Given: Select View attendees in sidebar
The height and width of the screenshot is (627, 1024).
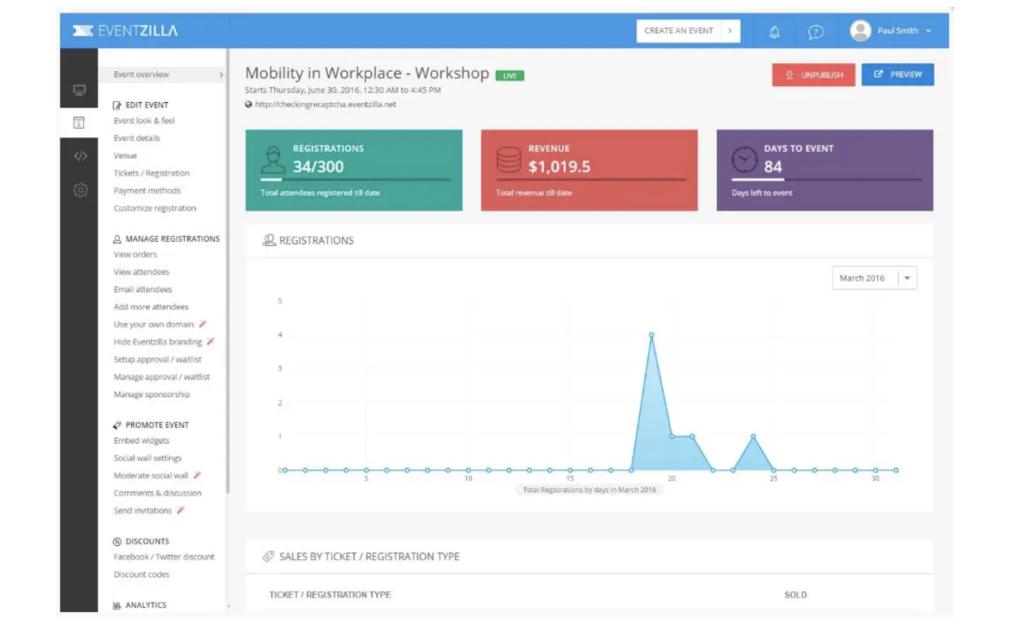Looking at the screenshot, I should click(x=141, y=272).
